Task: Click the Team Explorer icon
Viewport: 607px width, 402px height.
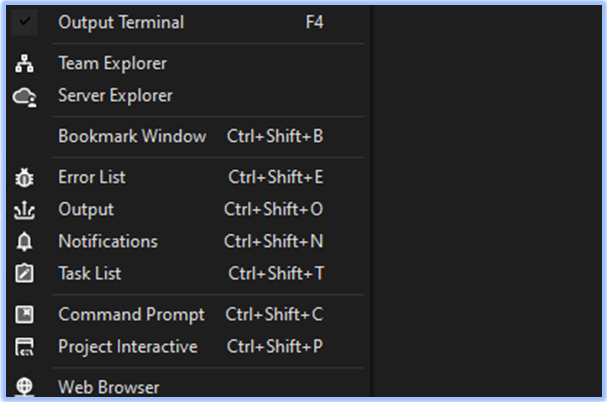Action: click(x=26, y=64)
